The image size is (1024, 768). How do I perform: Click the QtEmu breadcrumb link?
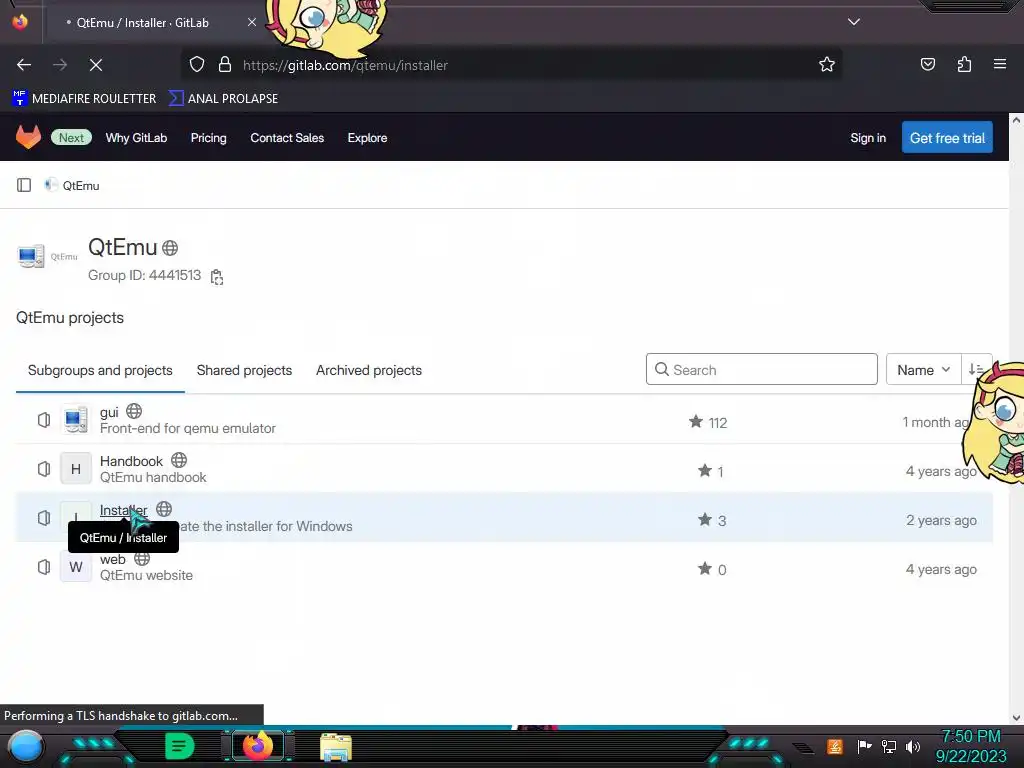coord(81,185)
